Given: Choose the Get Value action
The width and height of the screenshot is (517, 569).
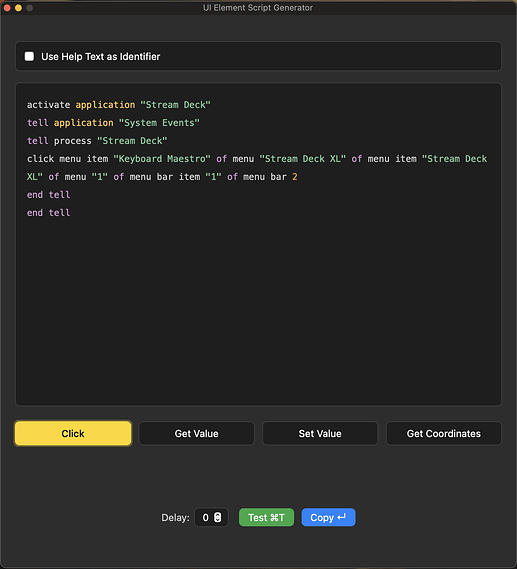Looking at the screenshot, I should (x=197, y=433).
